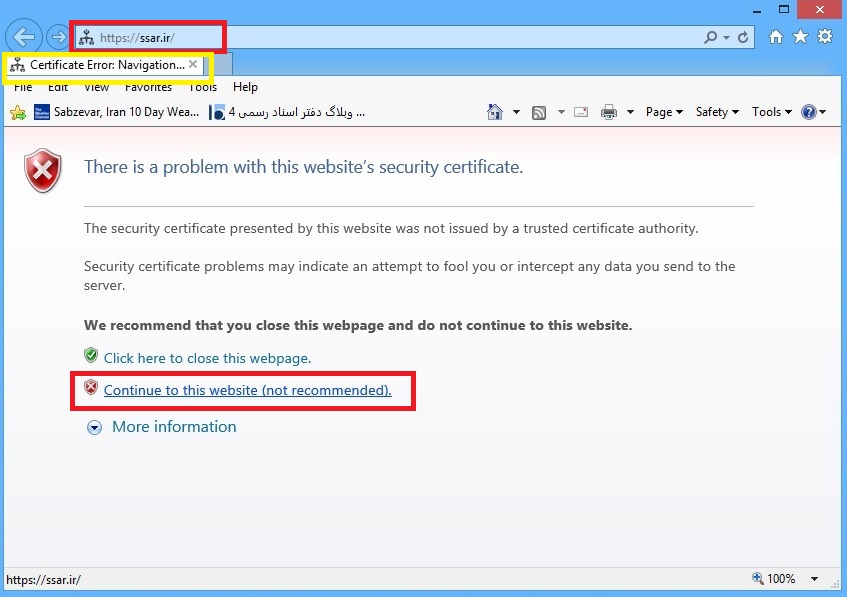Open the Favorites menu in the menu bar
847x597 pixels.
click(148, 88)
